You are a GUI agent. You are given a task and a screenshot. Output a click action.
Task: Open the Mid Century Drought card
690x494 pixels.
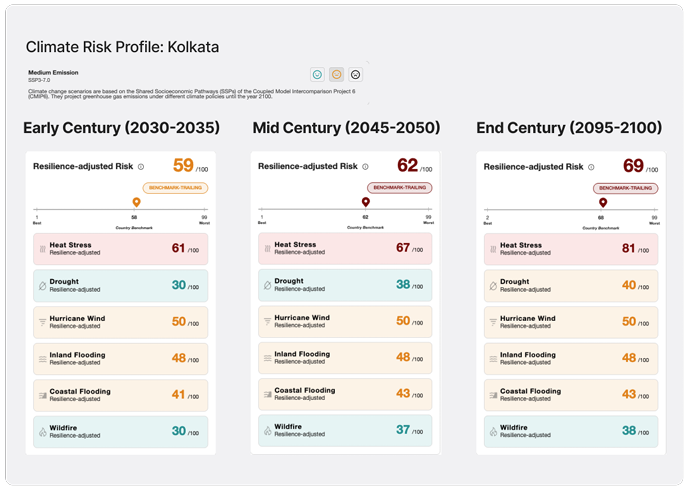pos(345,285)
